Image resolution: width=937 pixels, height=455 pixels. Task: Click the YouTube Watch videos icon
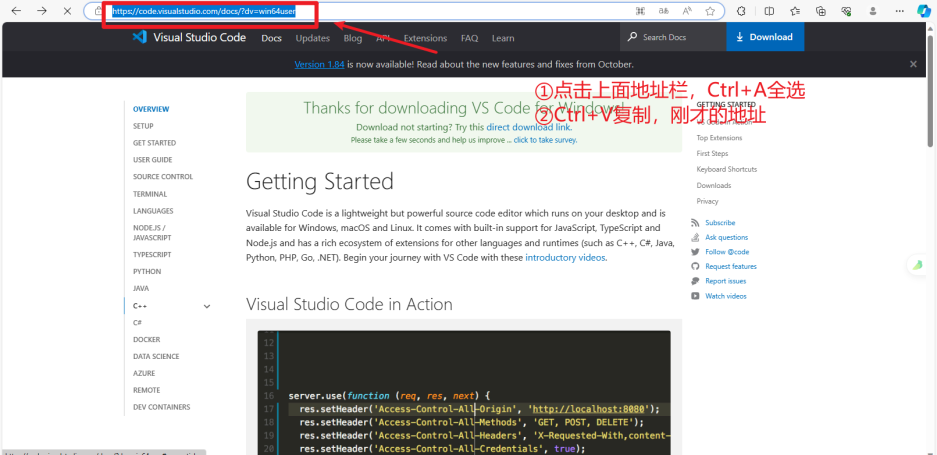(695, 296)
